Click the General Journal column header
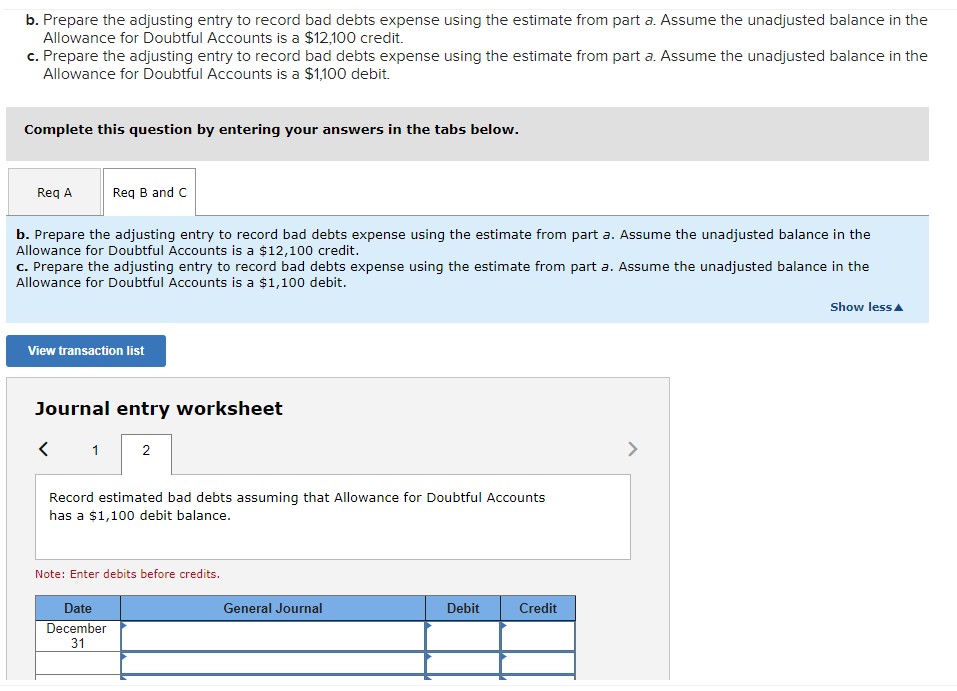 tap(273, 608)
